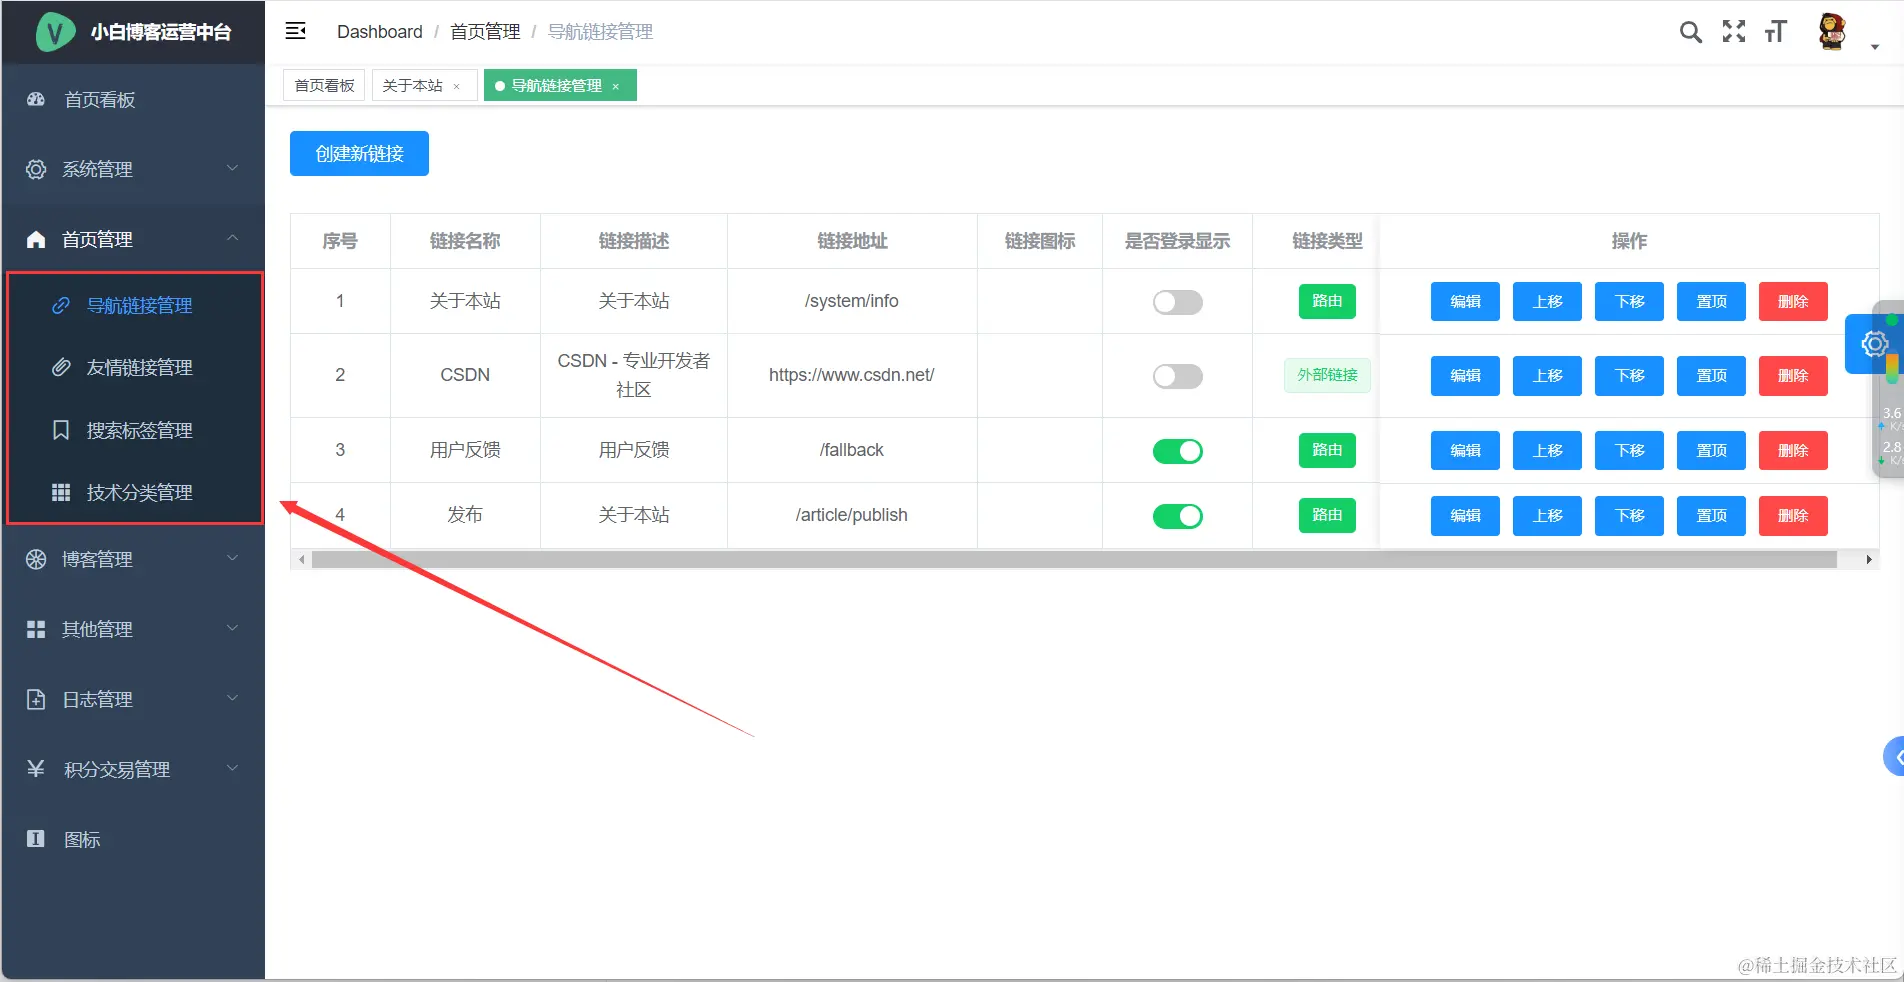Viewport: 1904px width, 982px height.
Task: Open the search magnifier icon
Action: point(1690,32)
